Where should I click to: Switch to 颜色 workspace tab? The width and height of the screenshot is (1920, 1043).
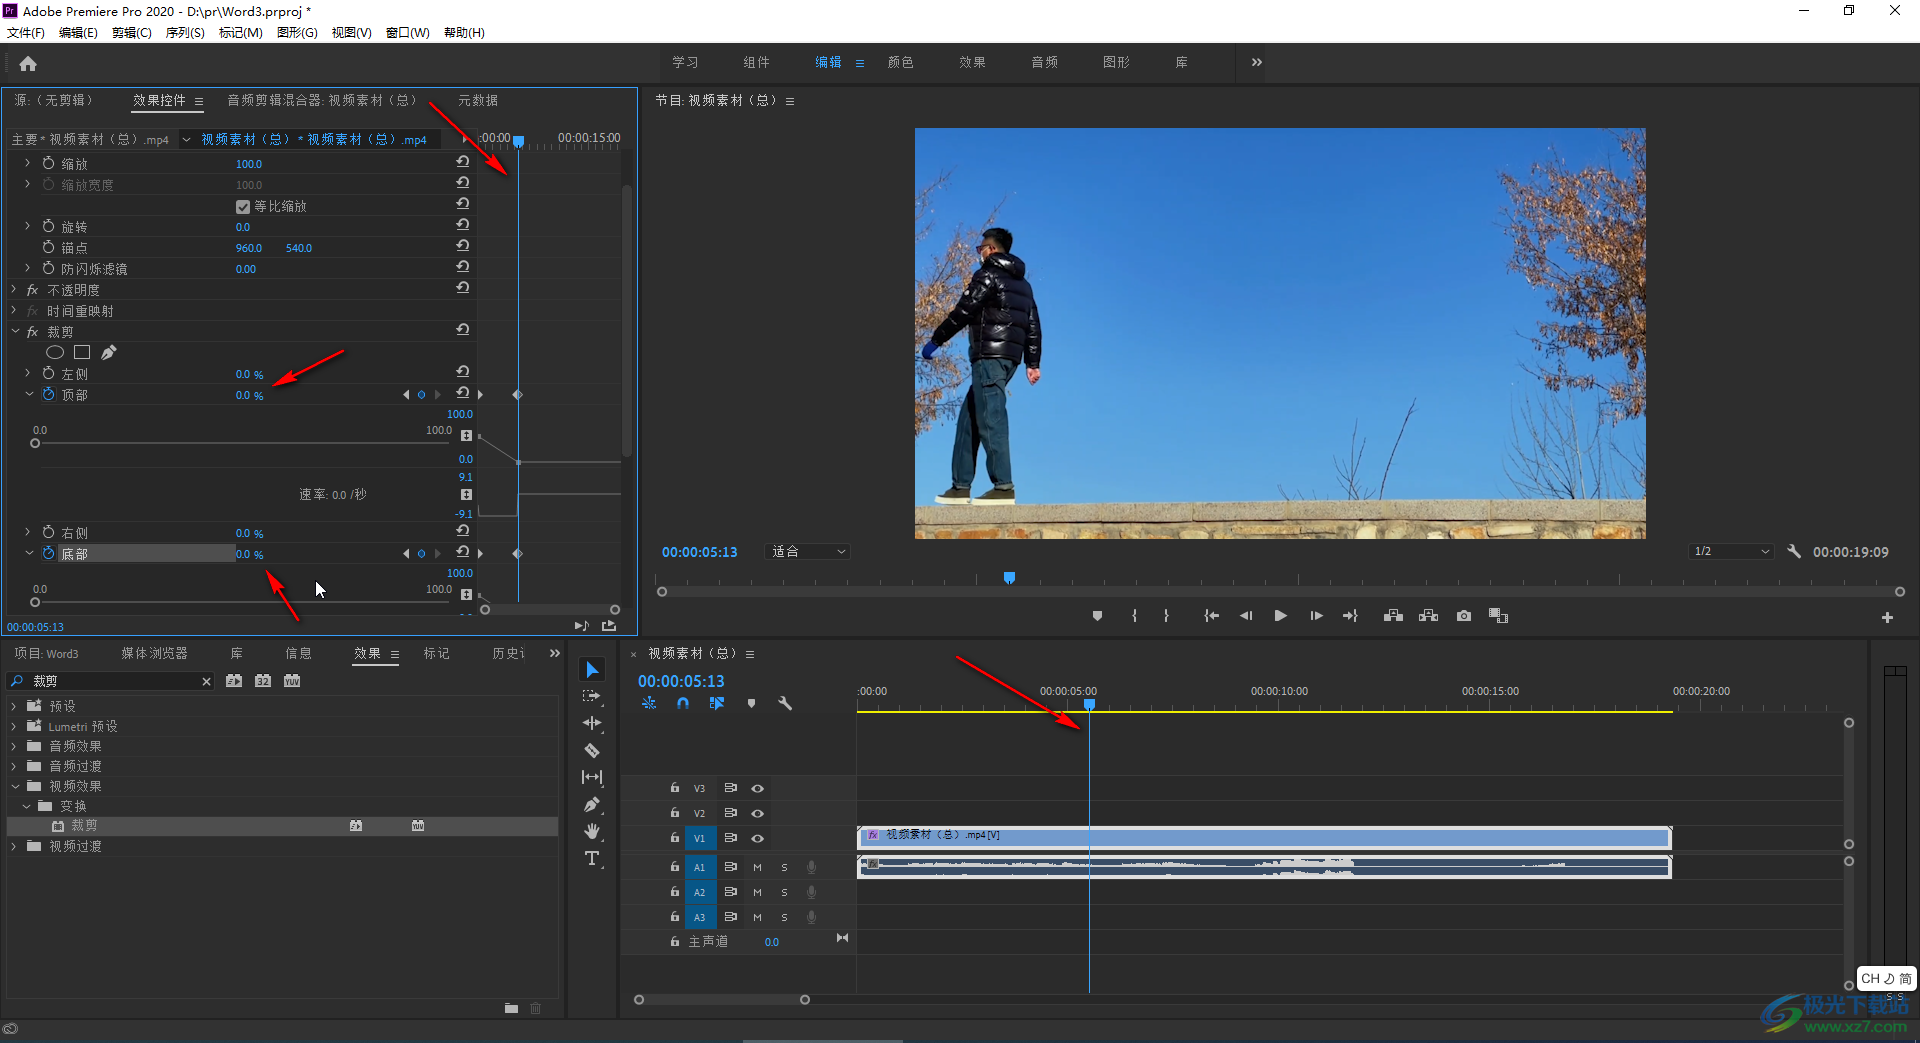901,62
